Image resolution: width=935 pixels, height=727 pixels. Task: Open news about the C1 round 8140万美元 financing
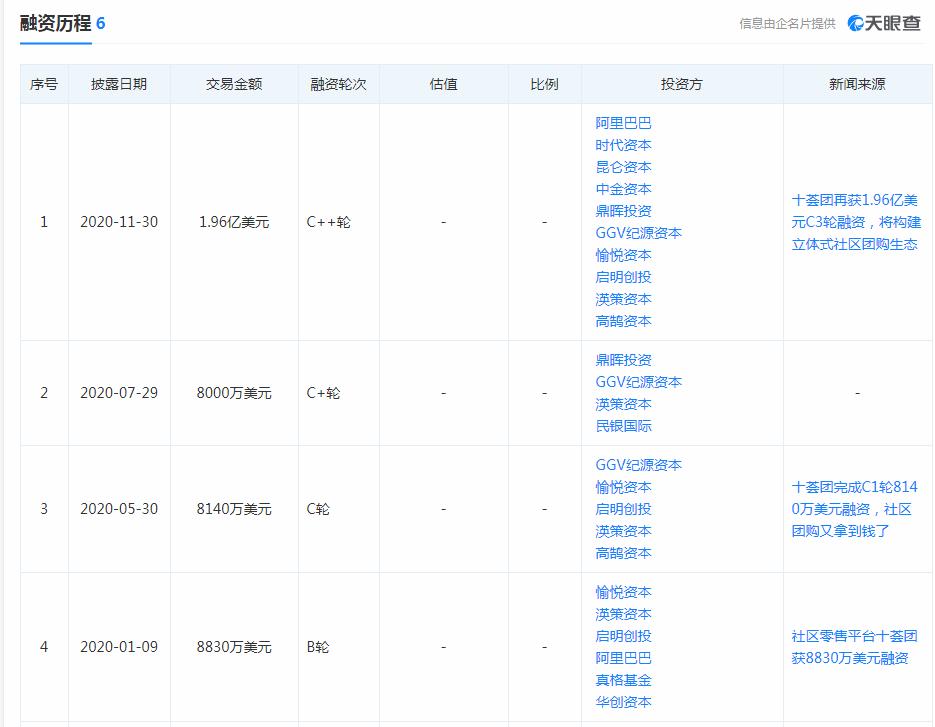[x=856, y=509]
